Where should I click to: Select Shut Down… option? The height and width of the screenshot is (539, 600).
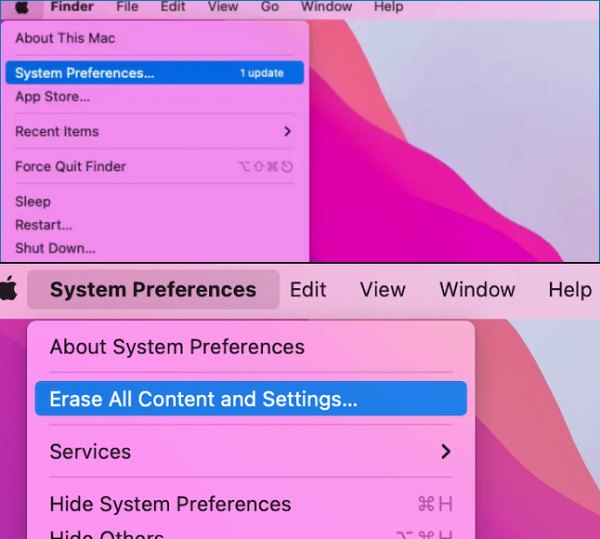[55, 248]
